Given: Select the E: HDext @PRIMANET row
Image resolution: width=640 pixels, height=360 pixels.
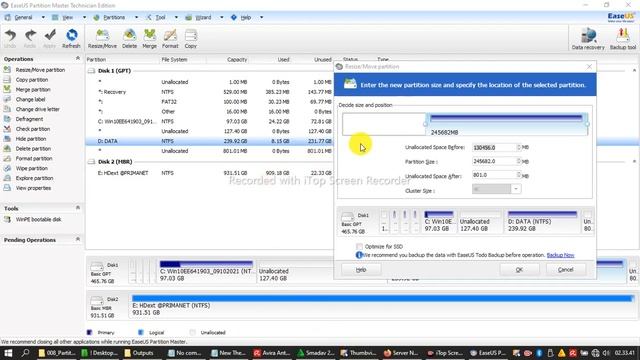Looking at the screenshot, I should (x=209, y=173).
